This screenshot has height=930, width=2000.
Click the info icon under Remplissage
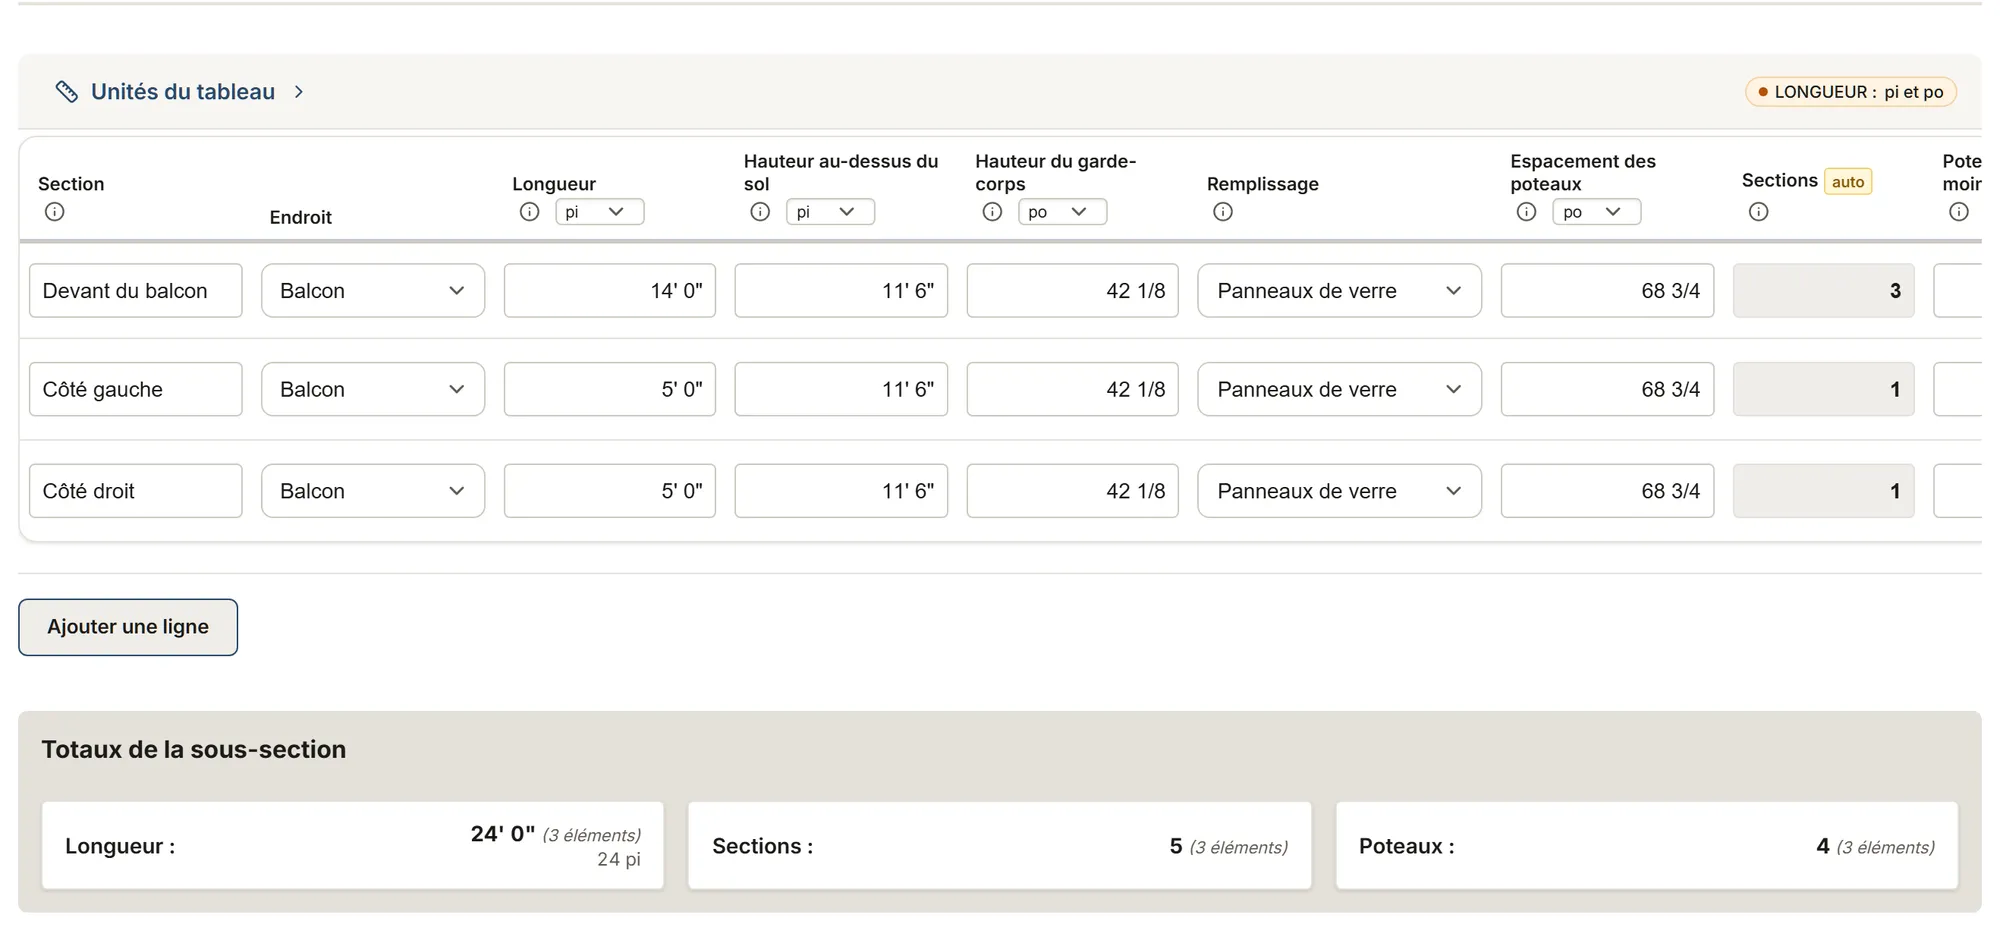pyautogui.click(x=1223, y=212)
